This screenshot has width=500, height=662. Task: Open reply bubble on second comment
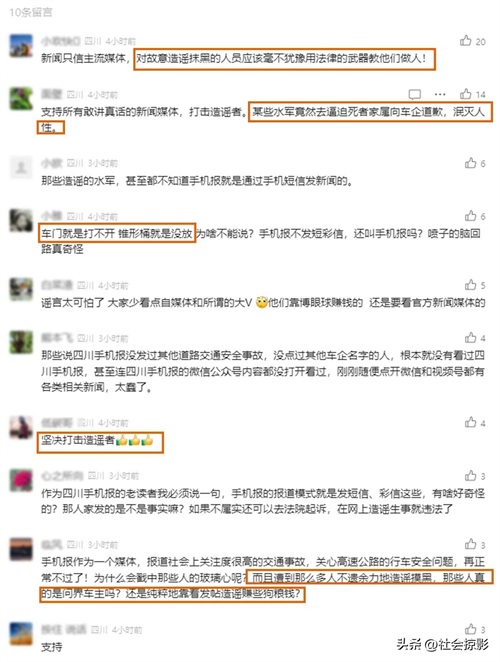pos(414,94)
